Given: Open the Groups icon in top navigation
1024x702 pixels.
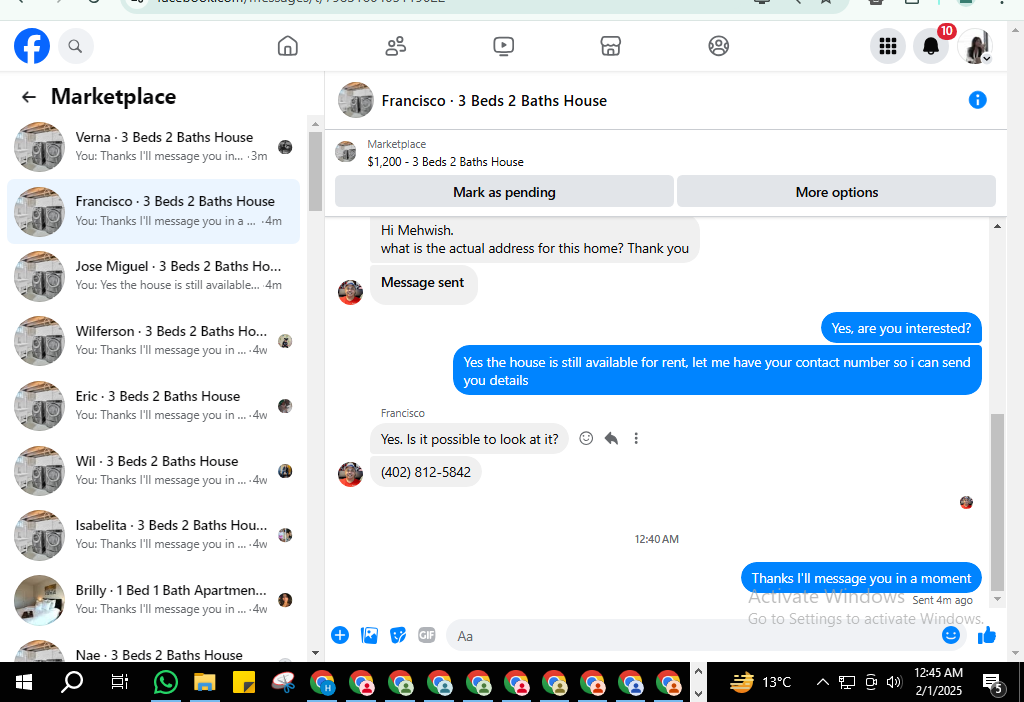Looking at the screenshot, I should (718, 46).
